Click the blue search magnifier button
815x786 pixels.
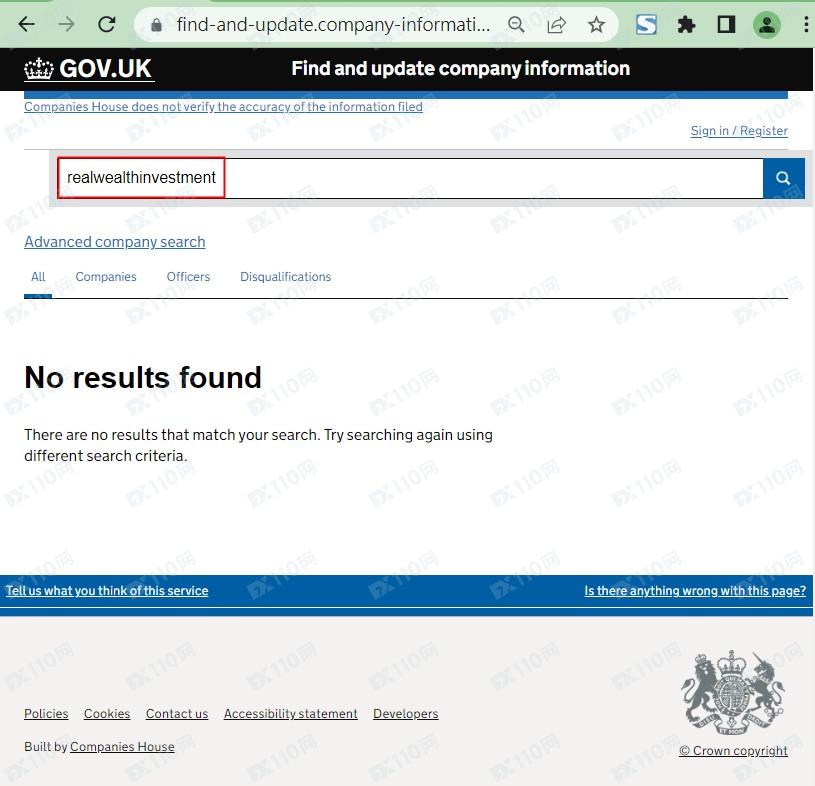coord(783,178)
